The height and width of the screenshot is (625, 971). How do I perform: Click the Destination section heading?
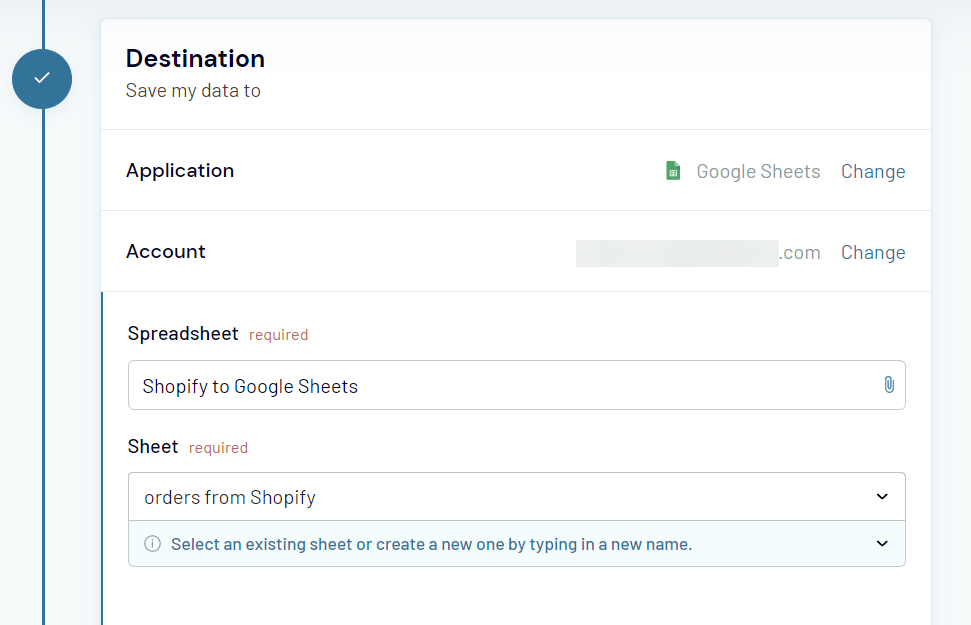[195, 58]
